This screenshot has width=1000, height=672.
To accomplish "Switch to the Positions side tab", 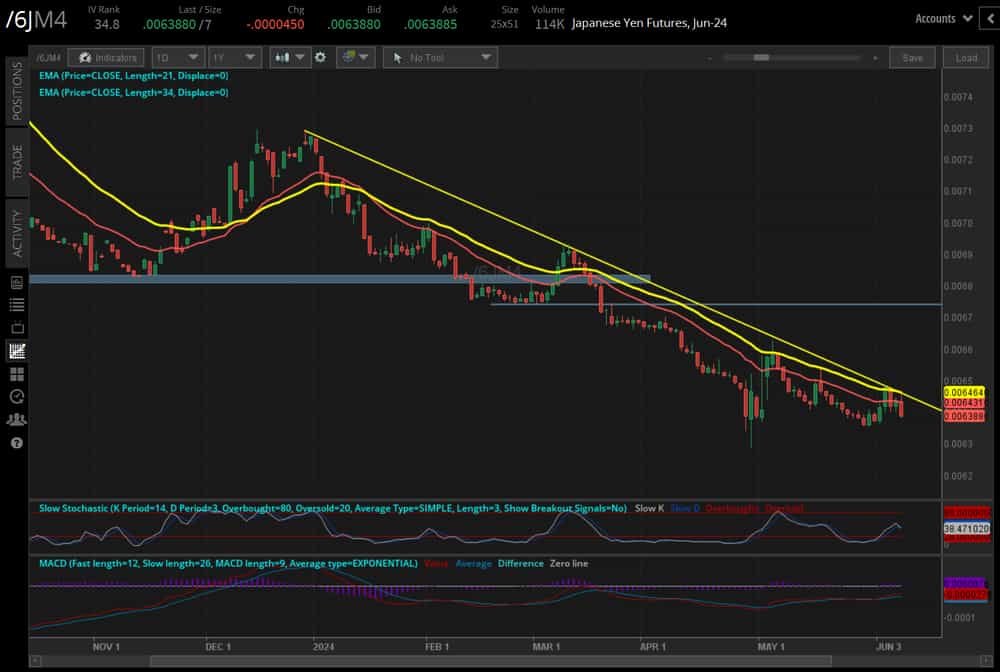I will tap(17, 91).
